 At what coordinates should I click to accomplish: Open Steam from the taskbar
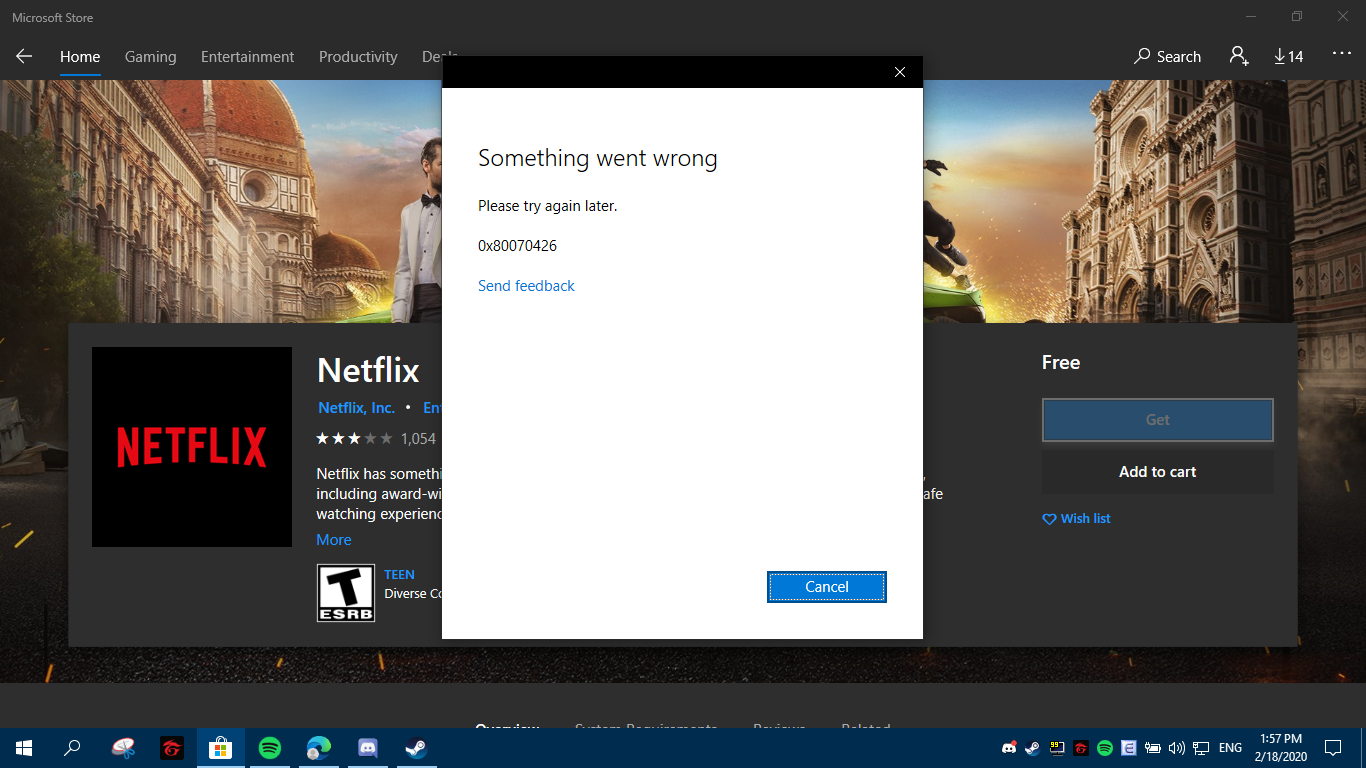pyautogui.click(x=417, y=747)
